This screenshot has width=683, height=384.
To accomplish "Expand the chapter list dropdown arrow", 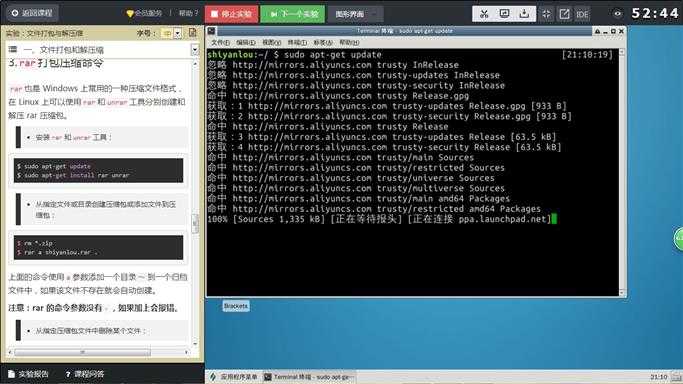I will coord(195,50).
